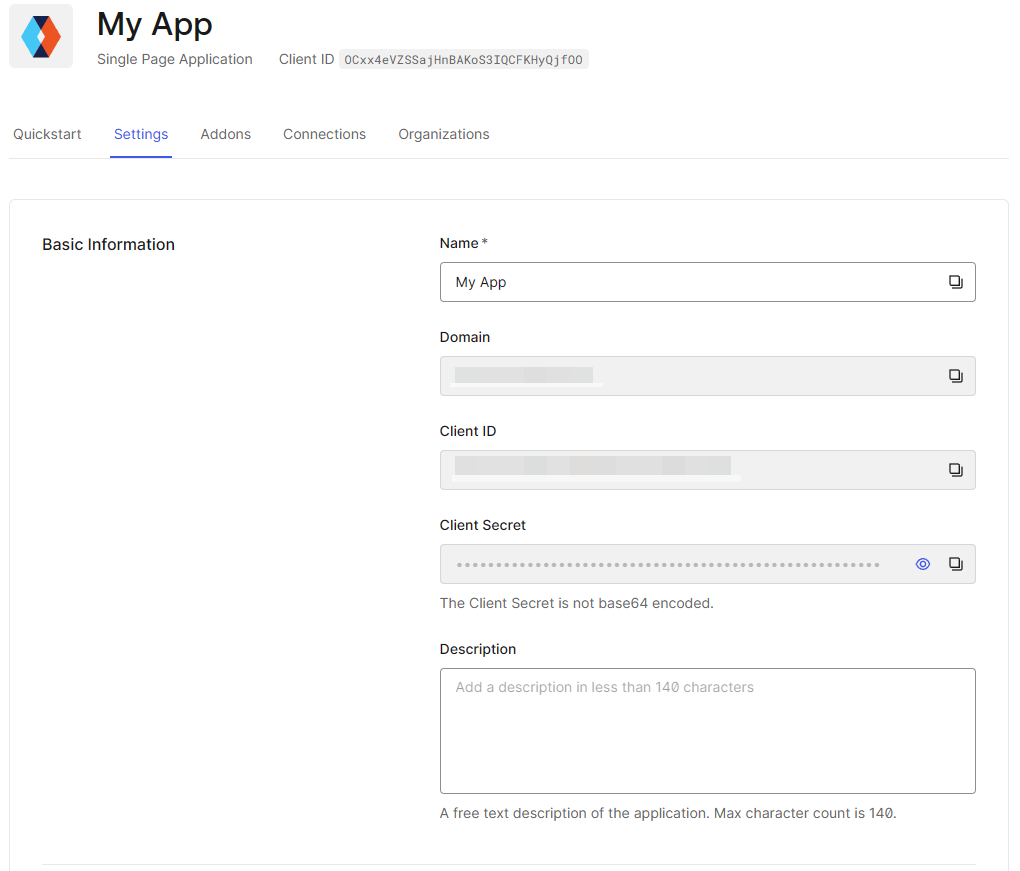Click the Basic Information section heading
This screenshot has width=1020, height=871.
(108, 245)
